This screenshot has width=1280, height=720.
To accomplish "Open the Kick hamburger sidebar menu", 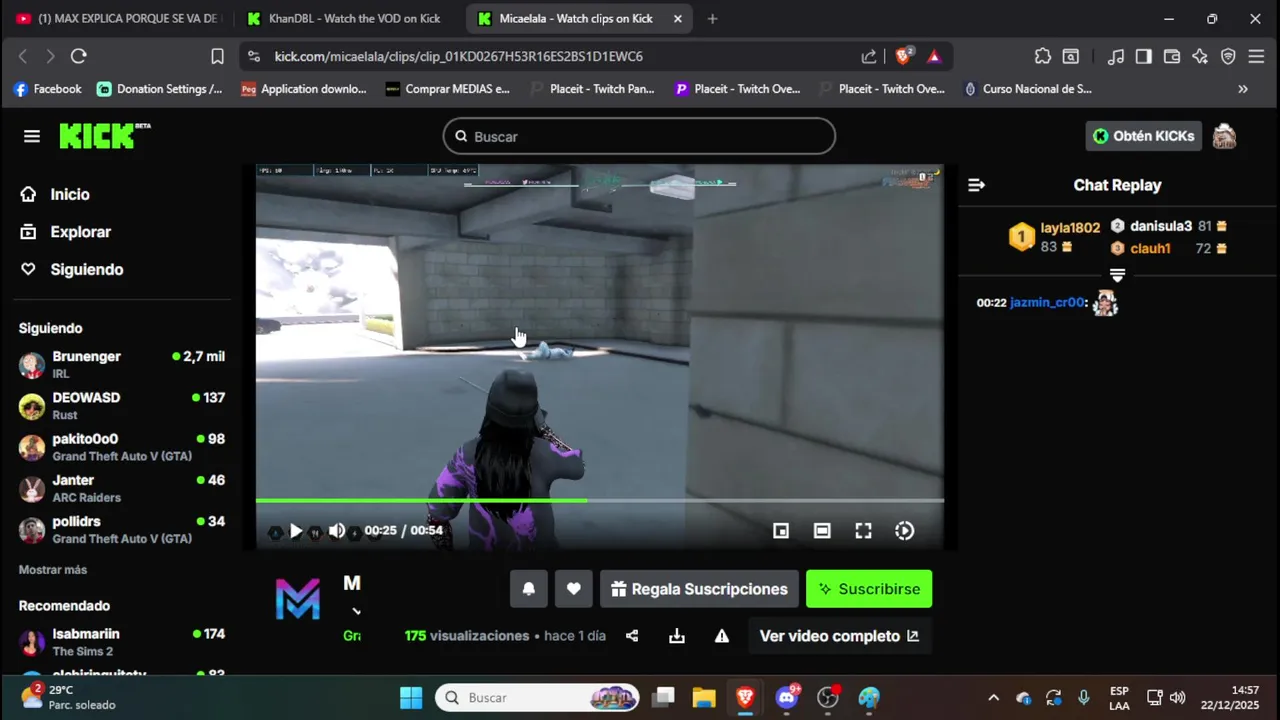I will 32,136.
